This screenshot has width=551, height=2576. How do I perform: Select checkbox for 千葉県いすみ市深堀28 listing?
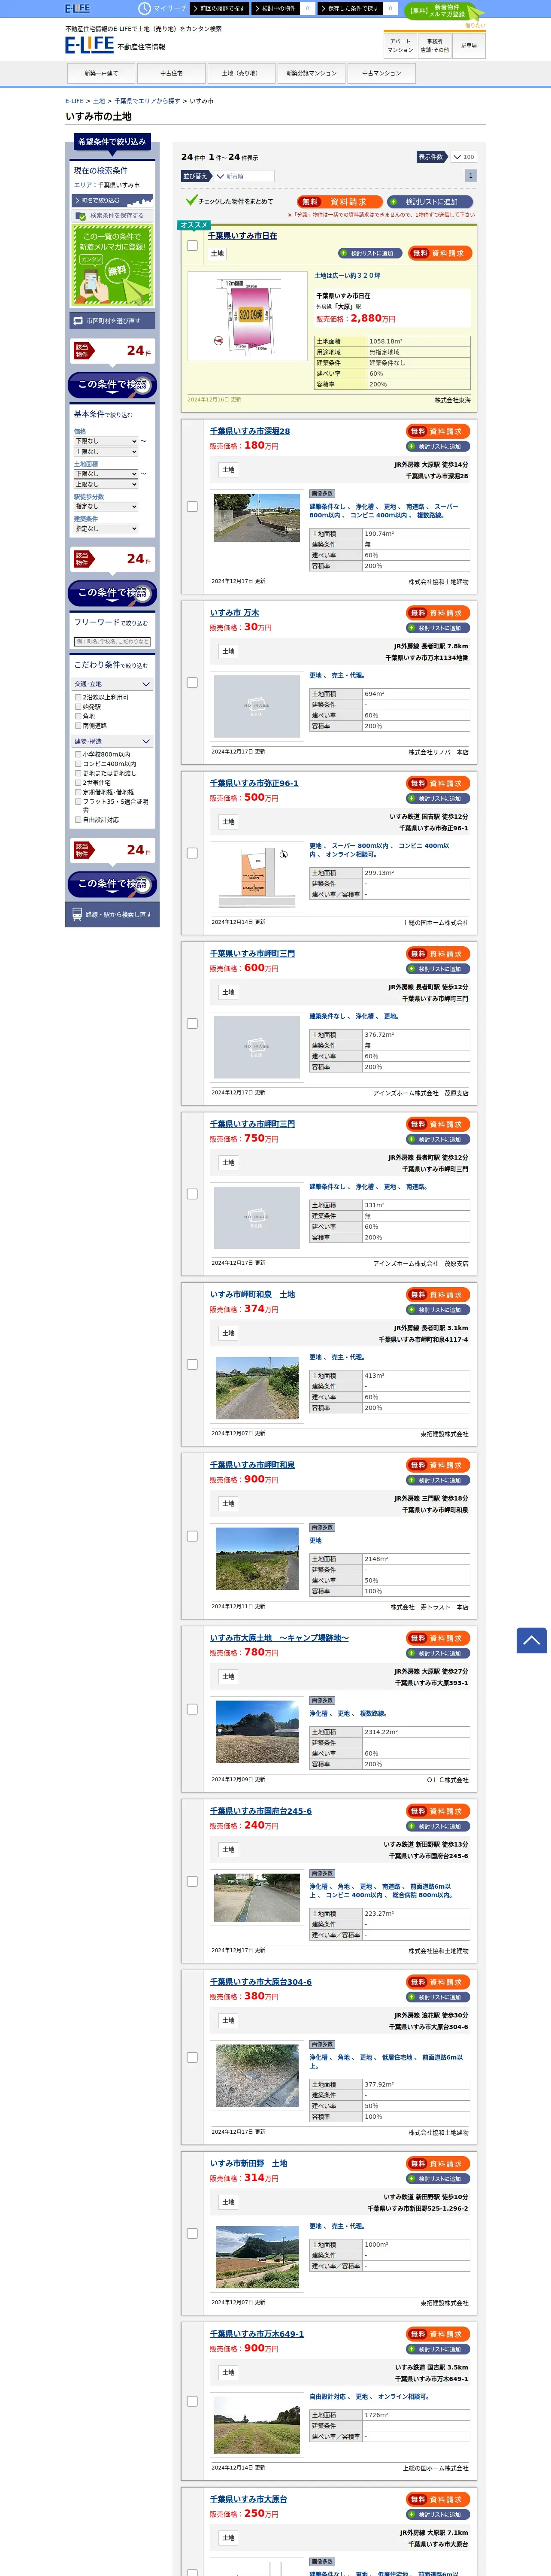[x=192, y=507]
